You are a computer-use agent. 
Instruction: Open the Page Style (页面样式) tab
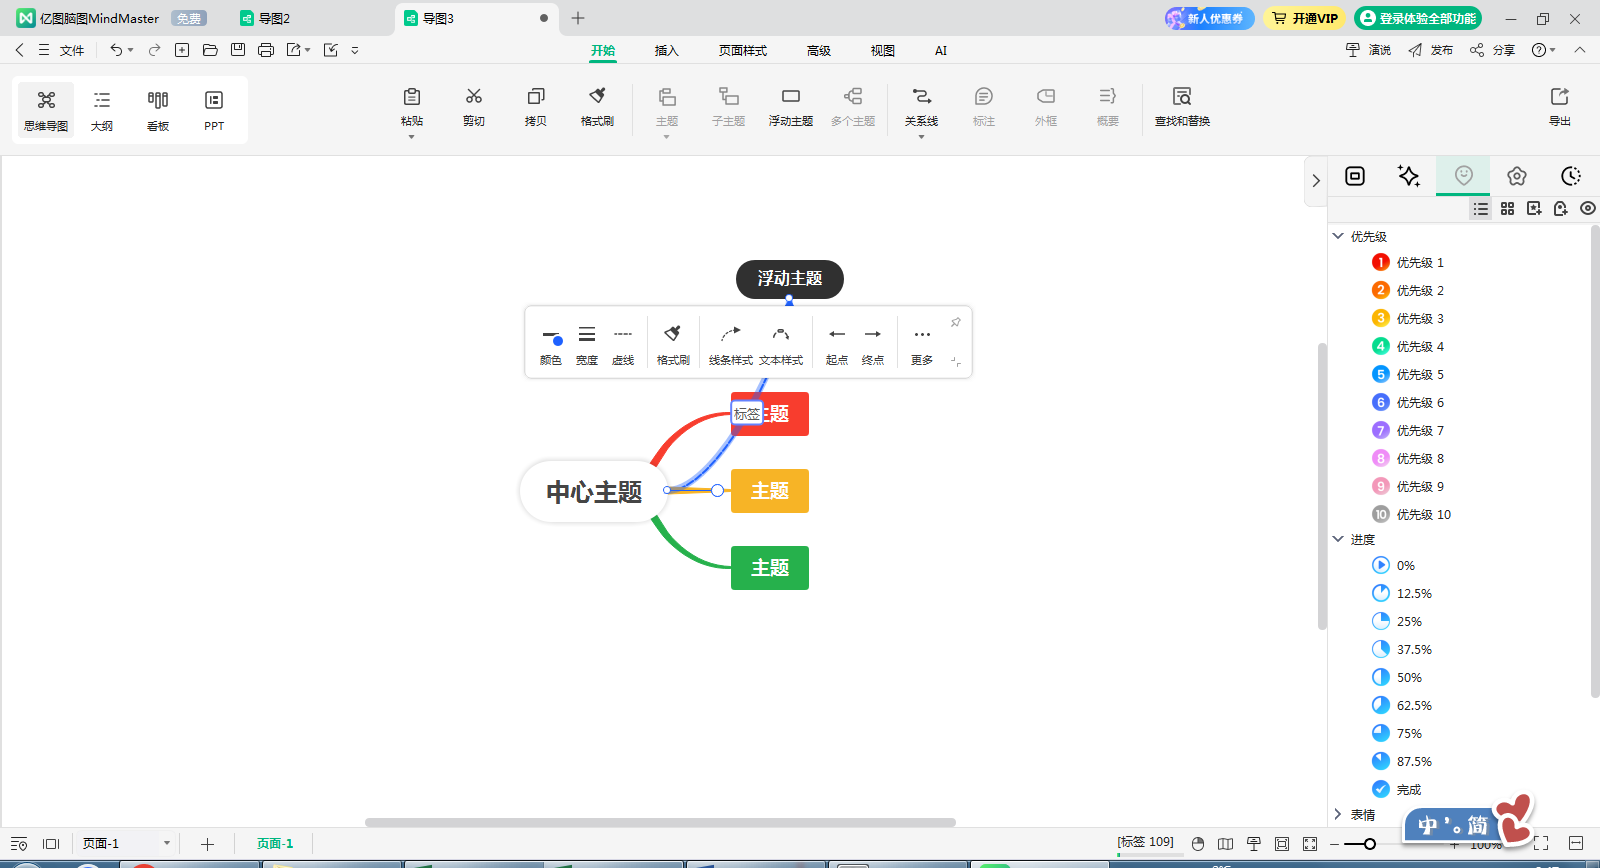tap(742, 50)
